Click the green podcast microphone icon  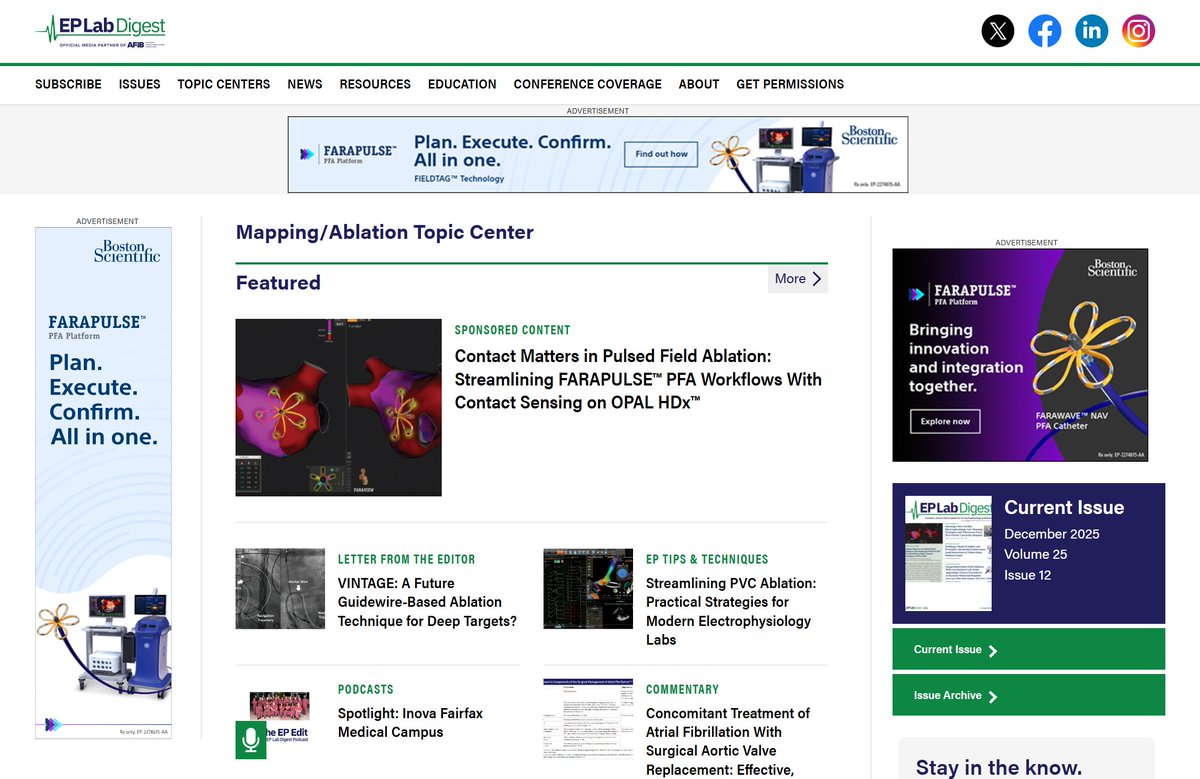point(251,740)
